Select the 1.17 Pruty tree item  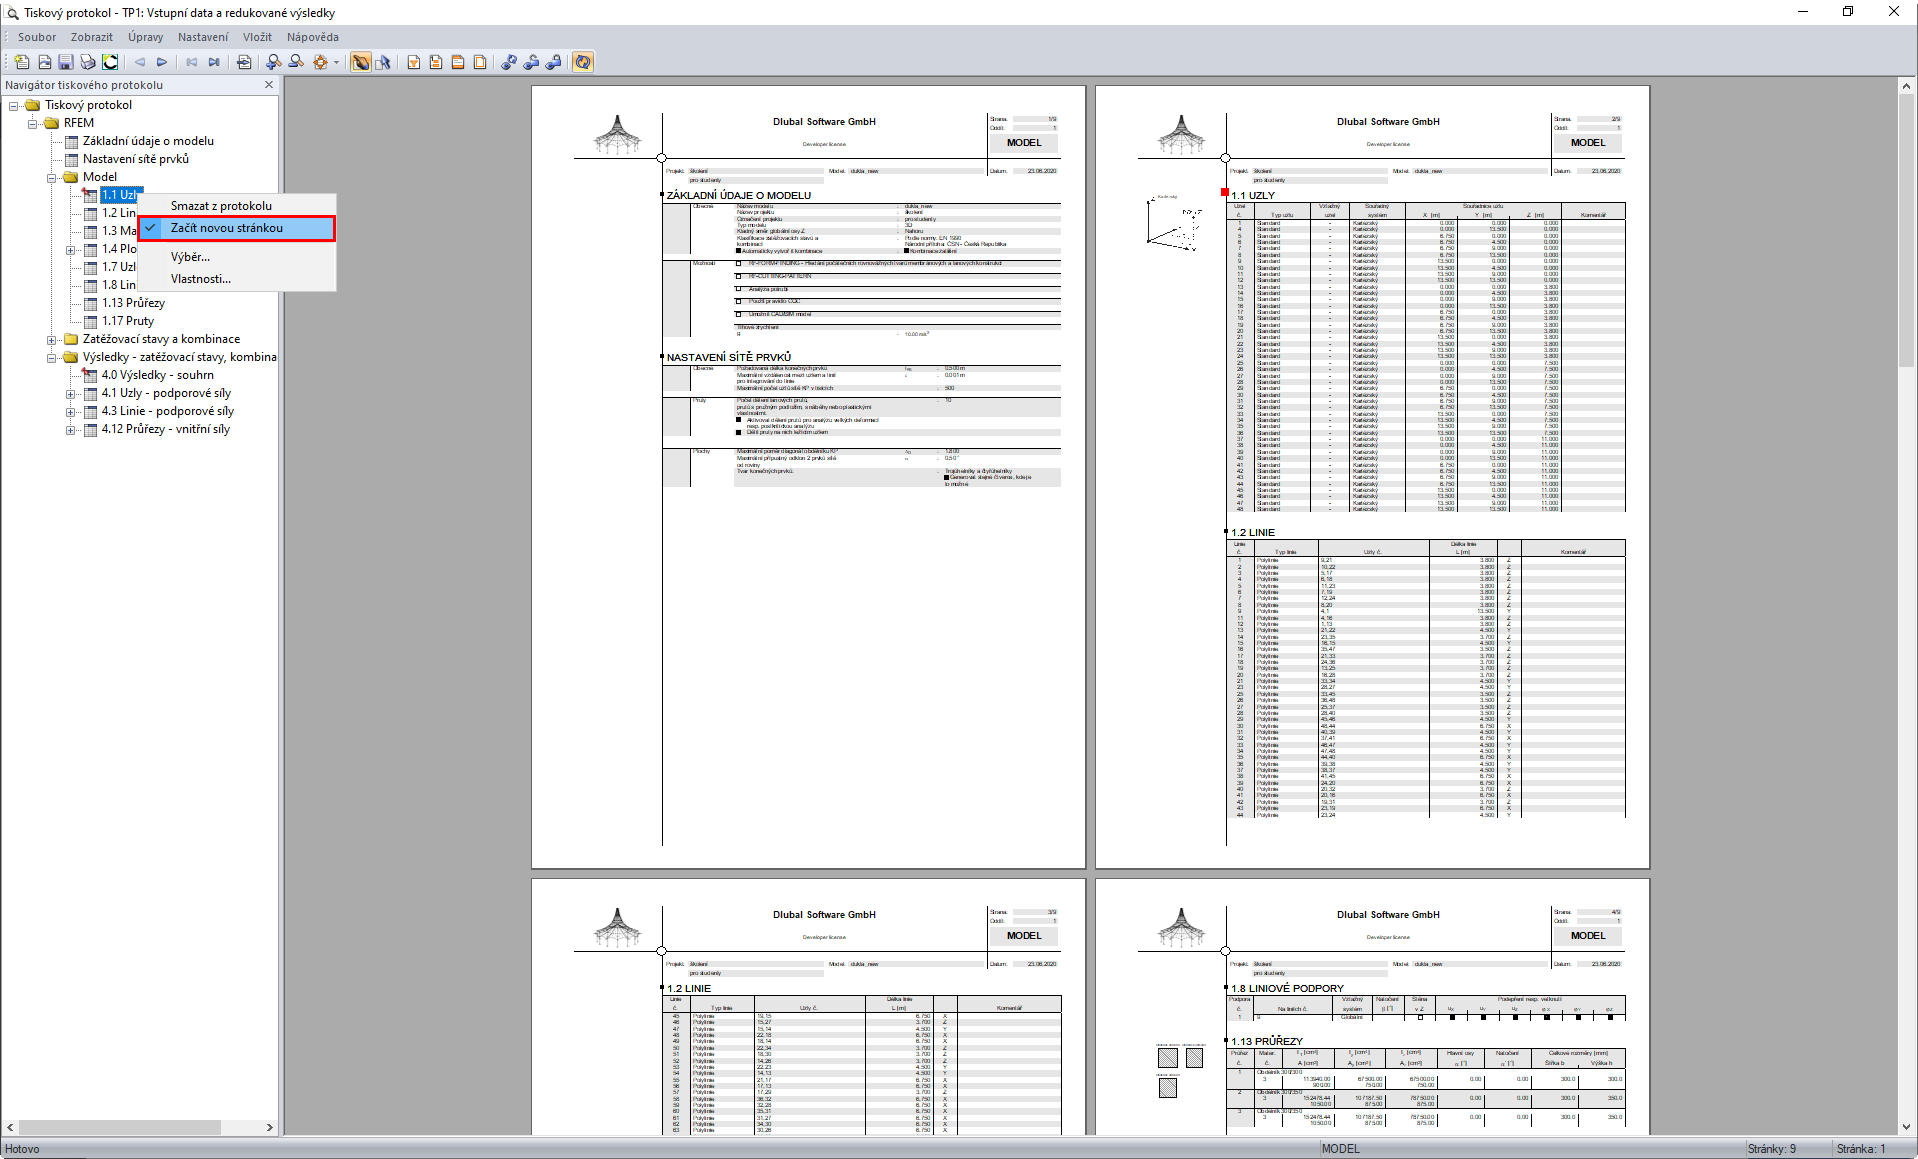pyautogui.click(x=128, y=321)
